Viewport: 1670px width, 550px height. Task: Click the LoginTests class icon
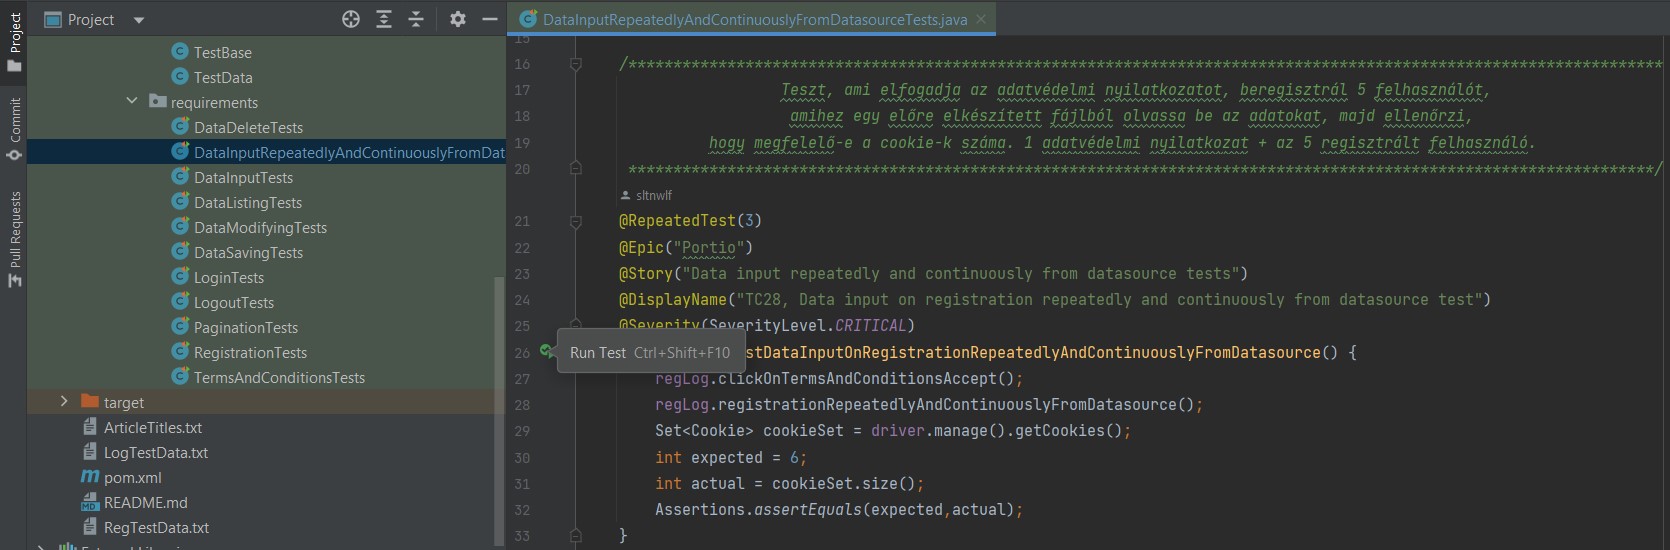click(x=180, y=276)
